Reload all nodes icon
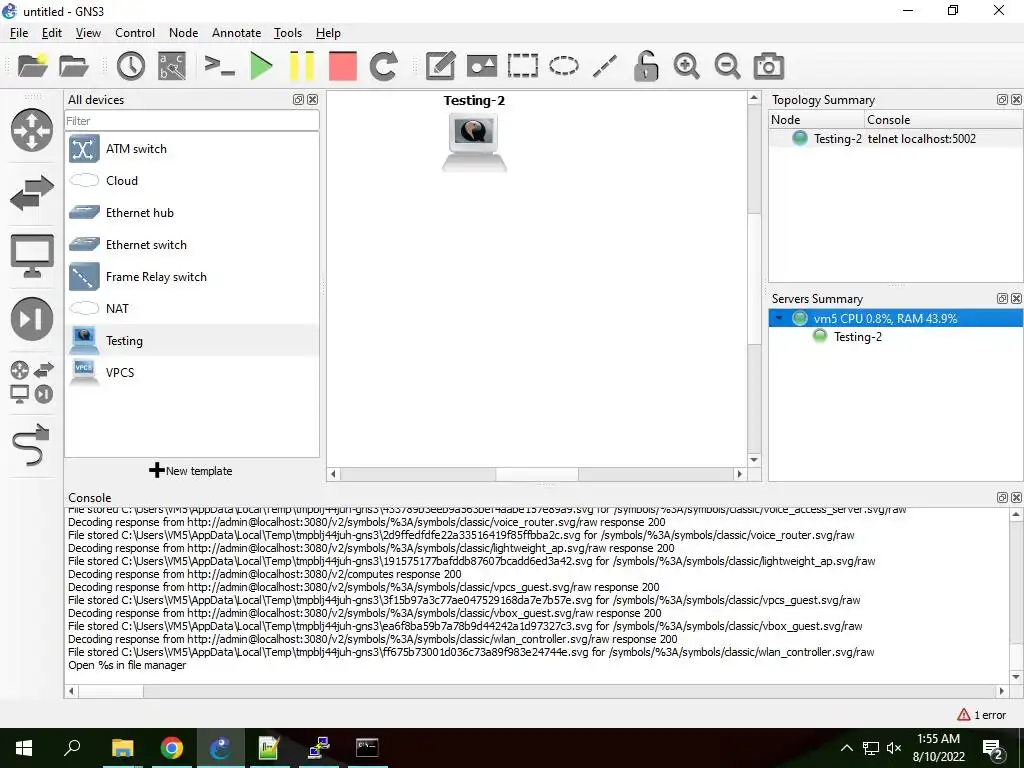The height and width of the screenshot is (768, 1024). (x=383, y=66)
